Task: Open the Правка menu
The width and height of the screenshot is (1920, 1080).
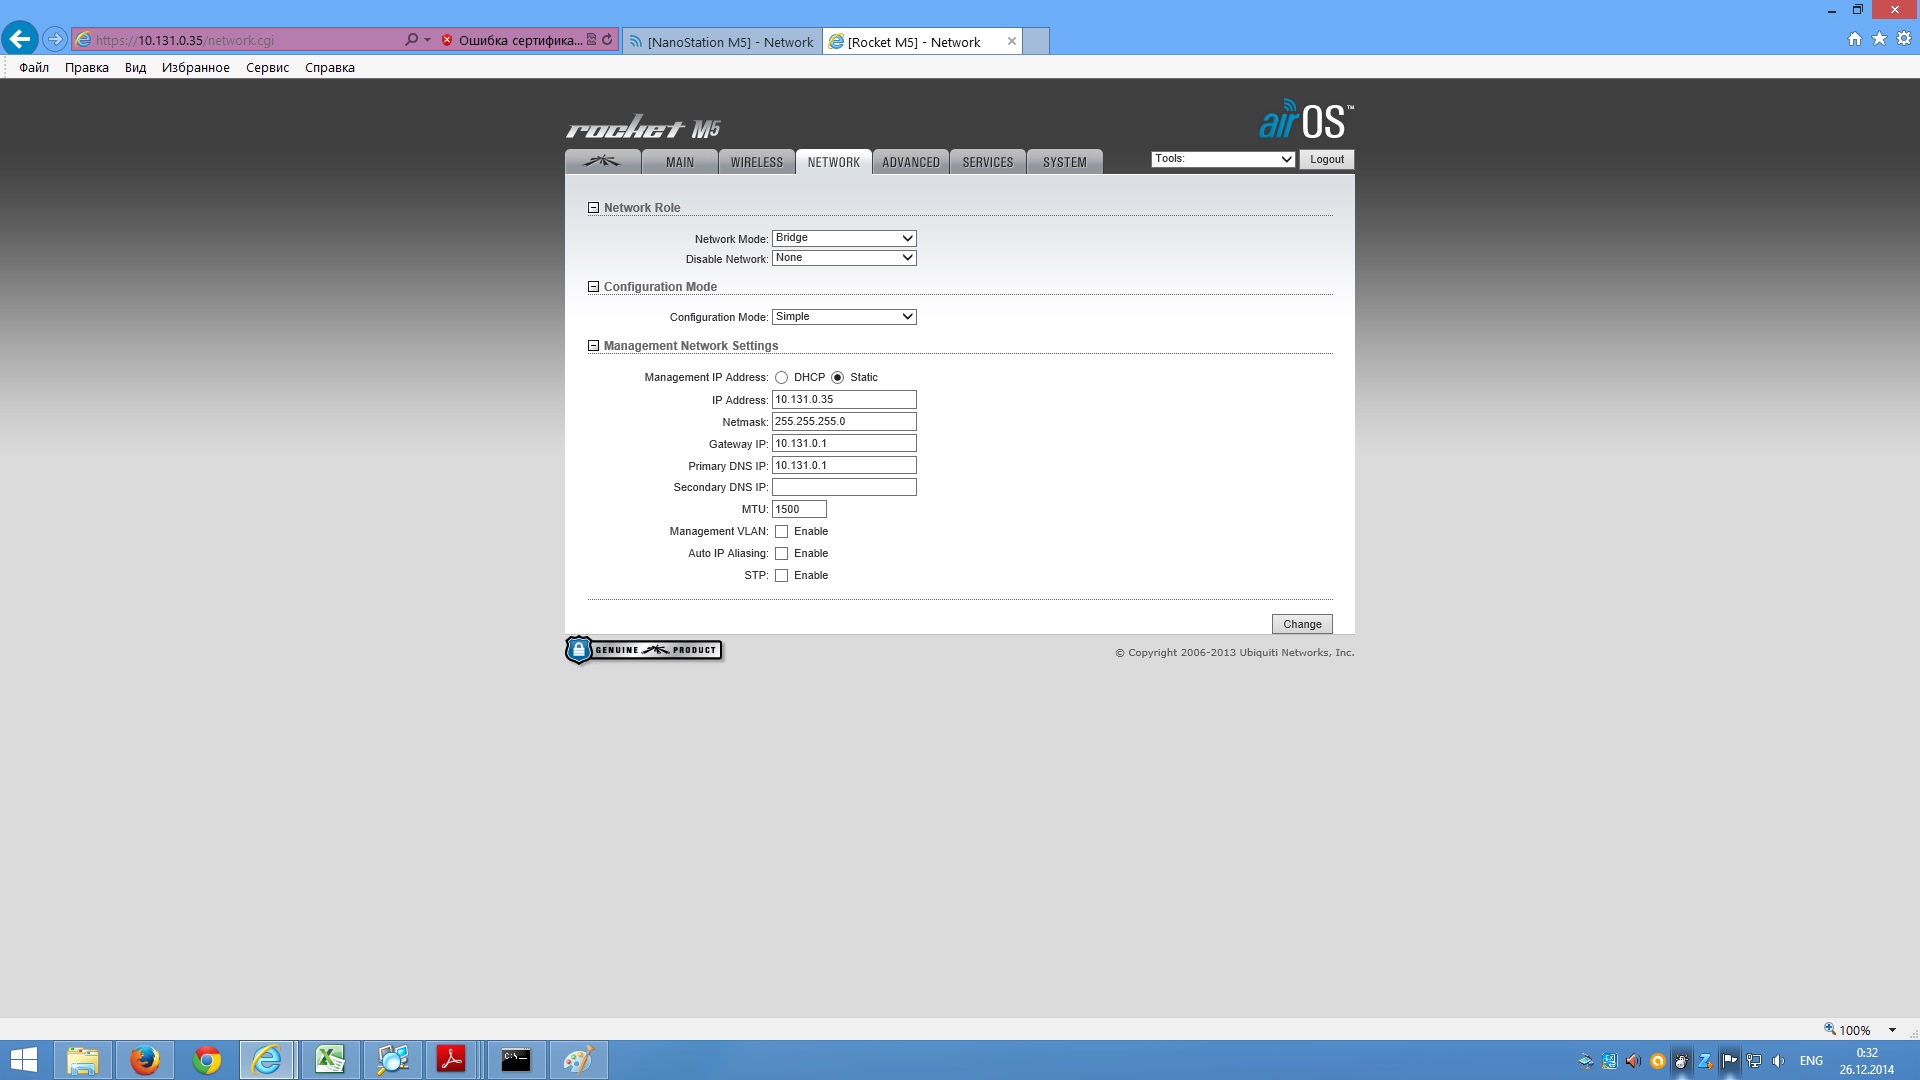Action: click(87, 68)
